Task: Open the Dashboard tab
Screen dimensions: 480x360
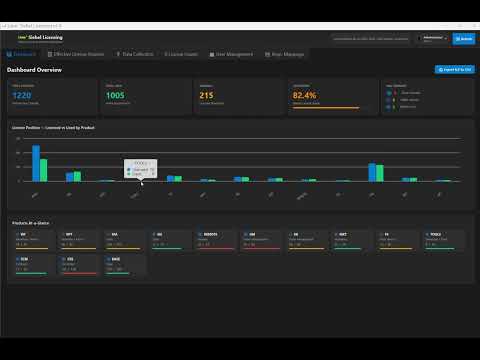Action: [x=21, y=54]
